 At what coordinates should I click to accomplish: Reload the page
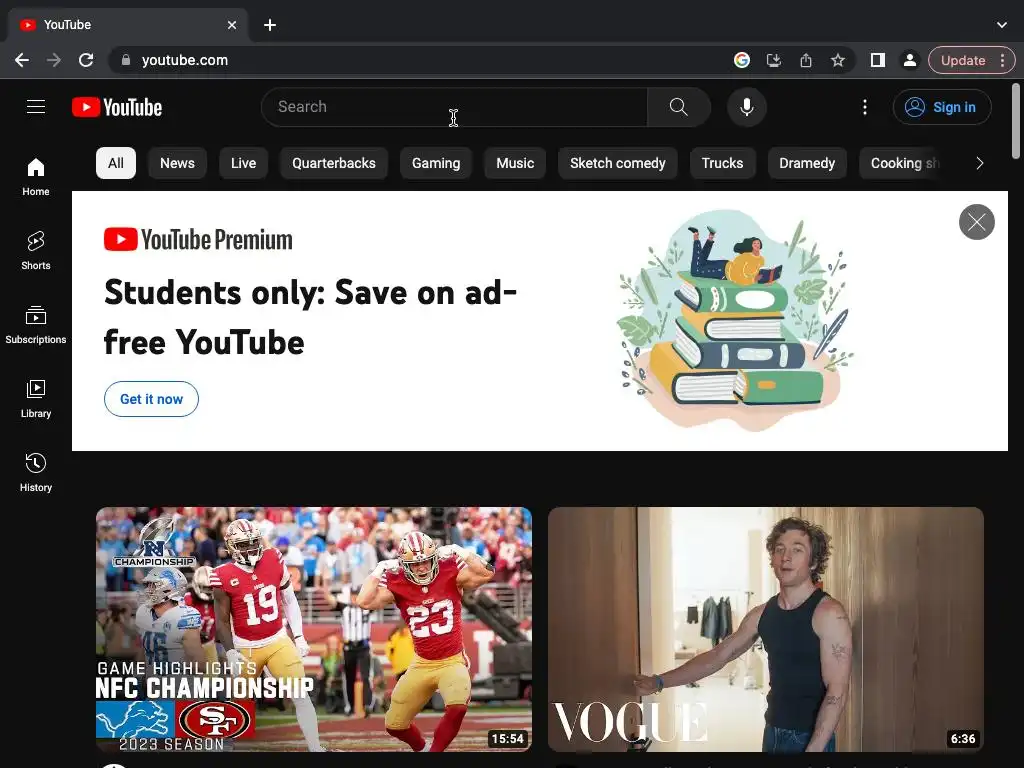tap(86, 60)
